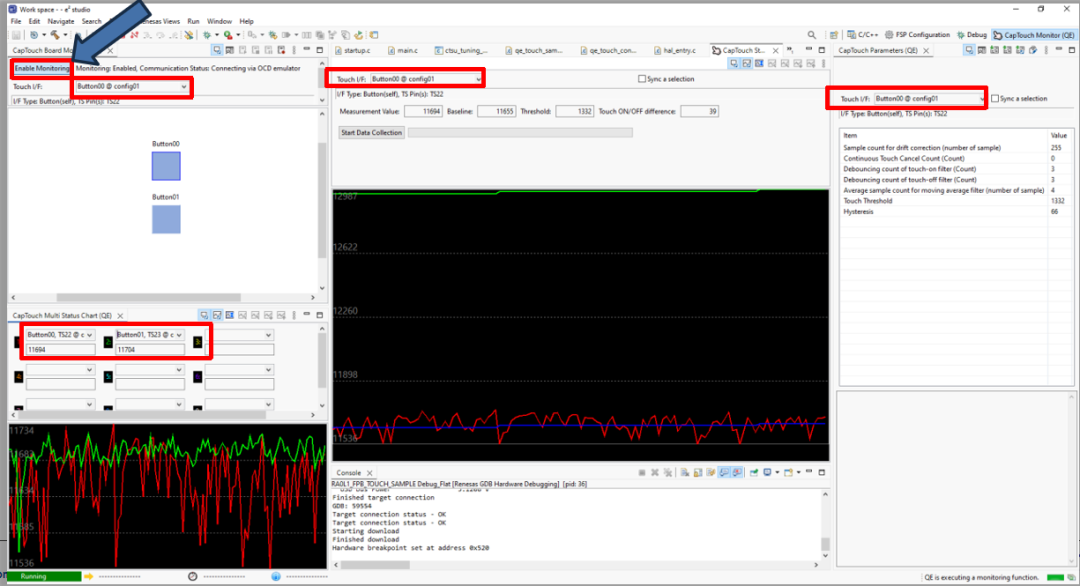Click the Start Data Collection button

pos(371,132)
